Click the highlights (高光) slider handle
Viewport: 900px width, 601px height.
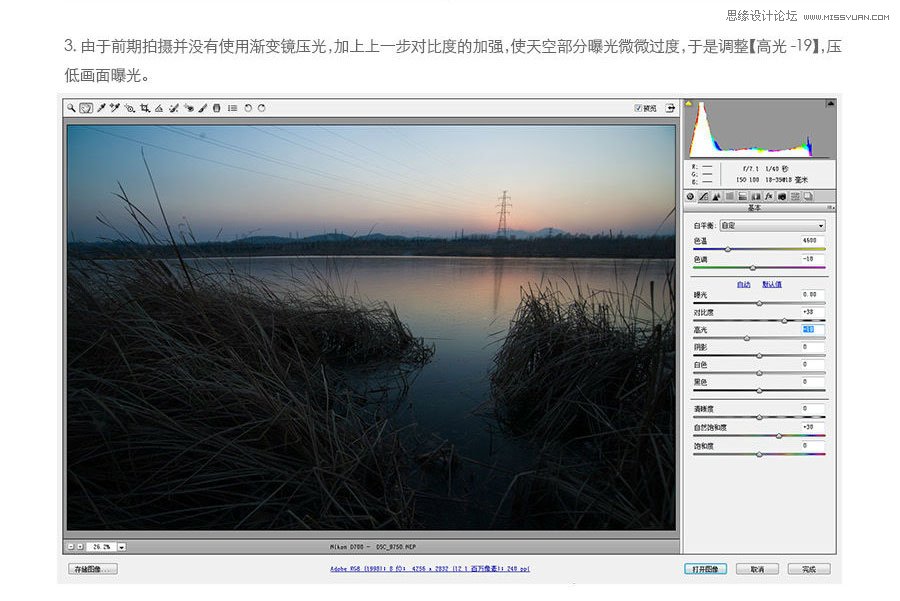tap(747, 338)
